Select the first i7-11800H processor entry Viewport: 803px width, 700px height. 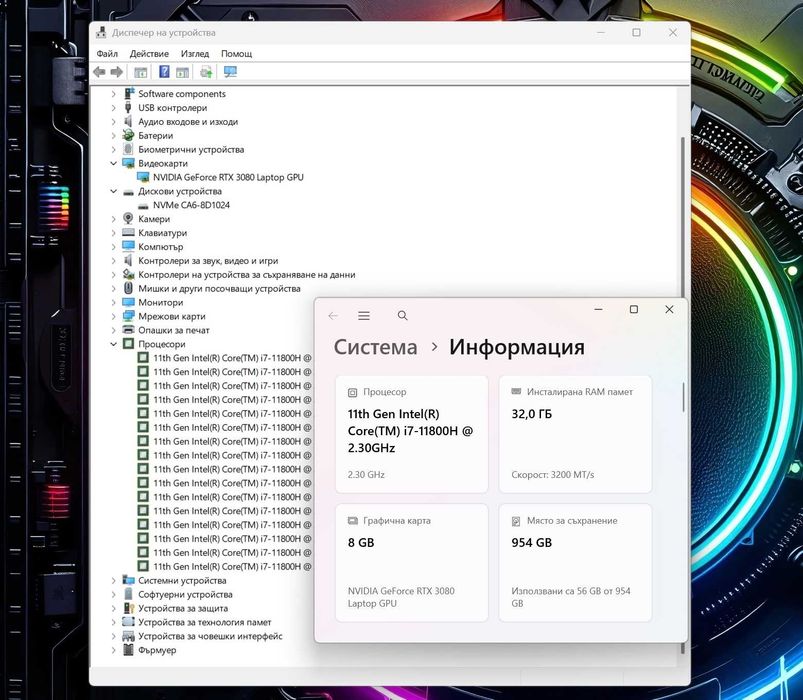(231, 358)
